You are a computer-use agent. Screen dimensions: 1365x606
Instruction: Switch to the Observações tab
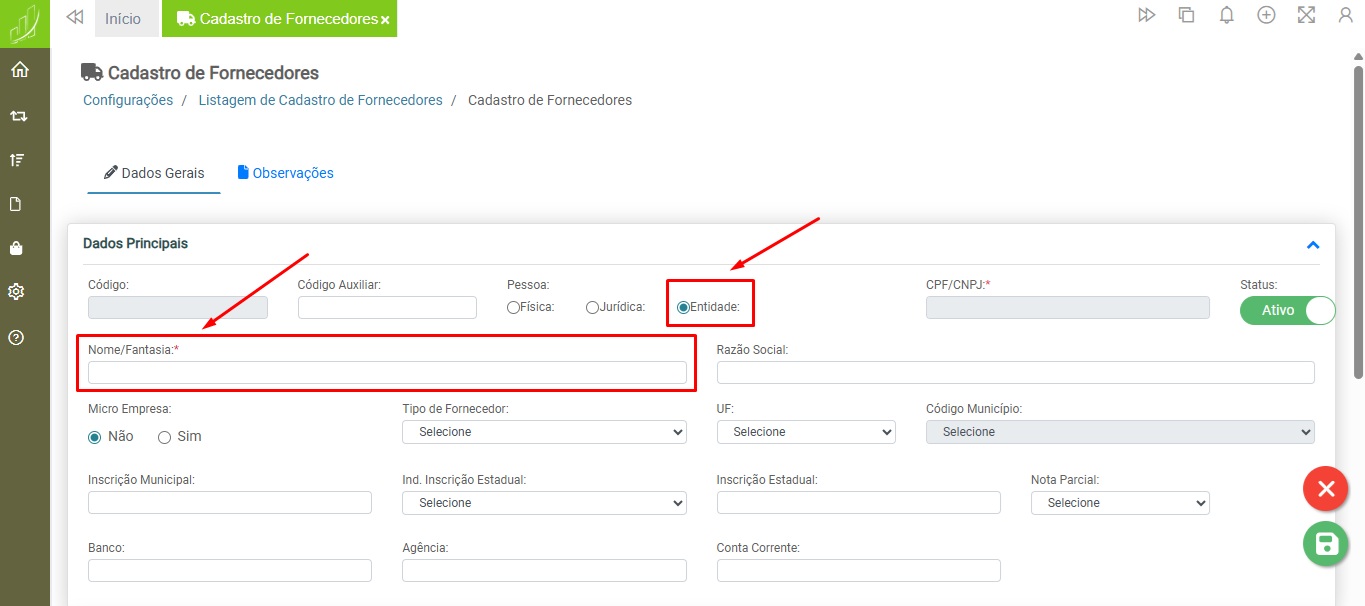click(x=285, y=173)
